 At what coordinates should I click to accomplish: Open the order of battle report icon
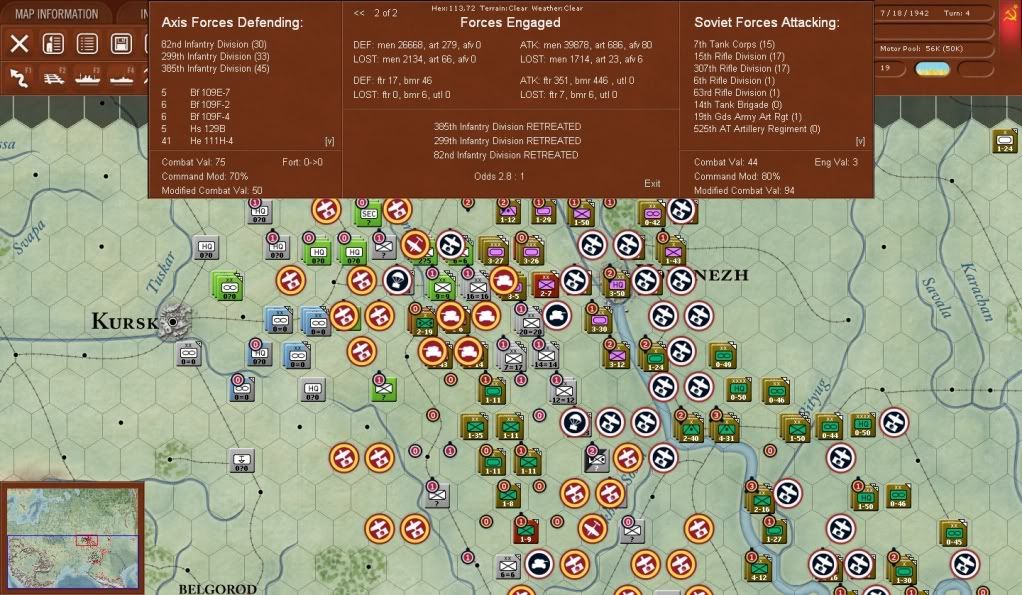53,44
